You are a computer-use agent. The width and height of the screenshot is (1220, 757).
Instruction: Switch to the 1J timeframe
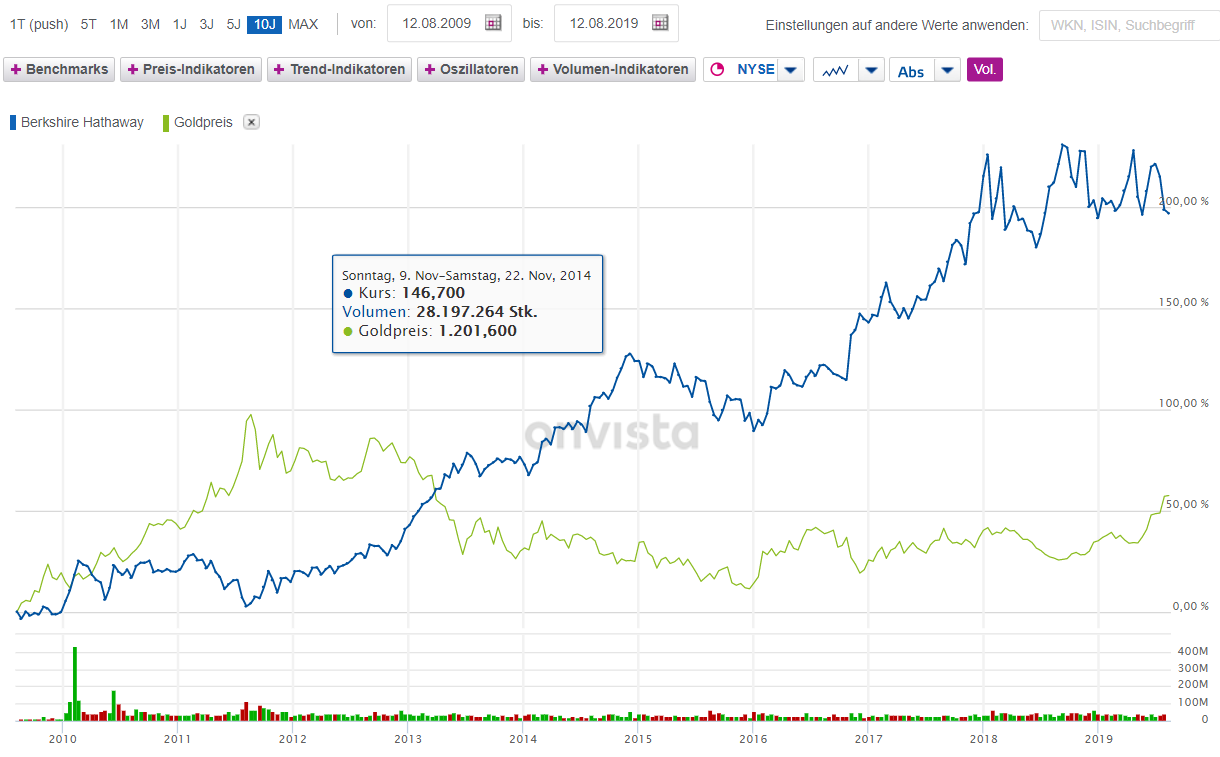(180, 24)
